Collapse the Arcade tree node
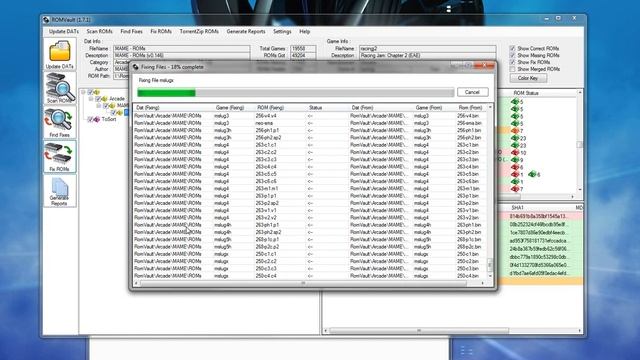Viewport: 640px width, 360px height. pos(91,99)
